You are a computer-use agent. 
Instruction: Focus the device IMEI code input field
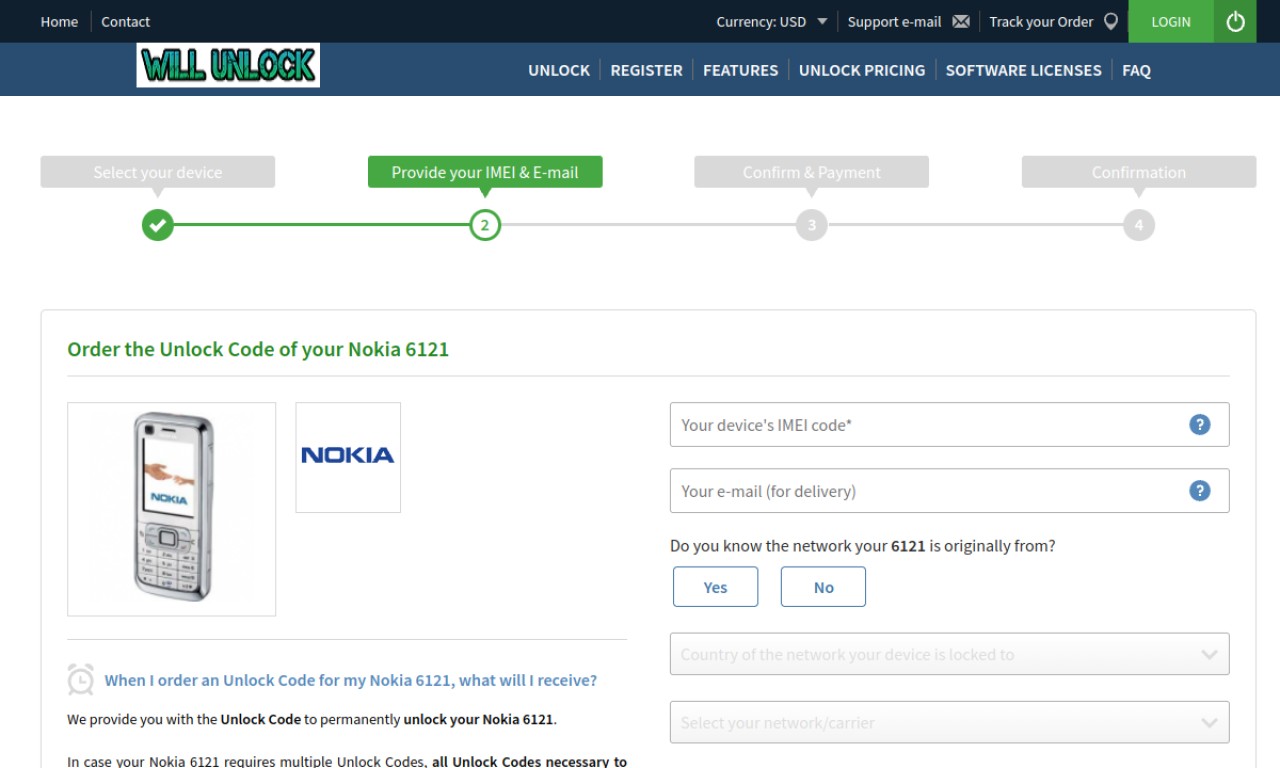949,424
